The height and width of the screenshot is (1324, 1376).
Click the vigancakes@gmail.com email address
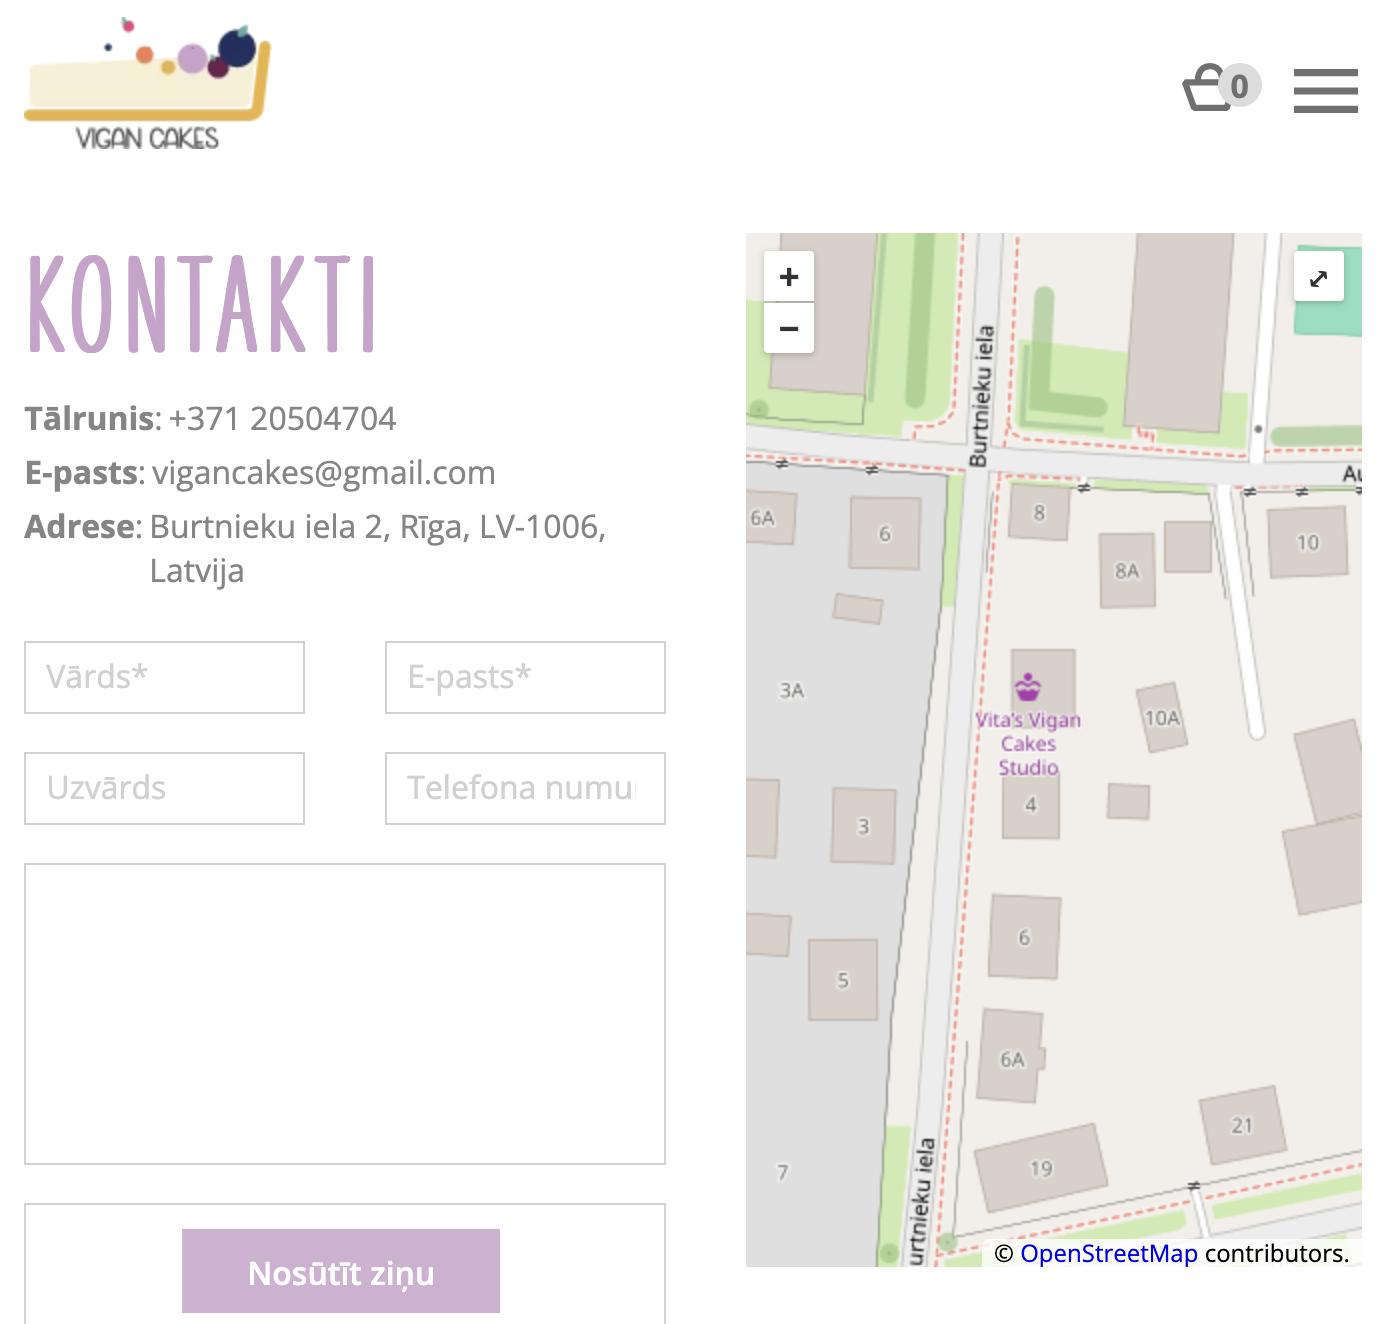pos(323,473)
